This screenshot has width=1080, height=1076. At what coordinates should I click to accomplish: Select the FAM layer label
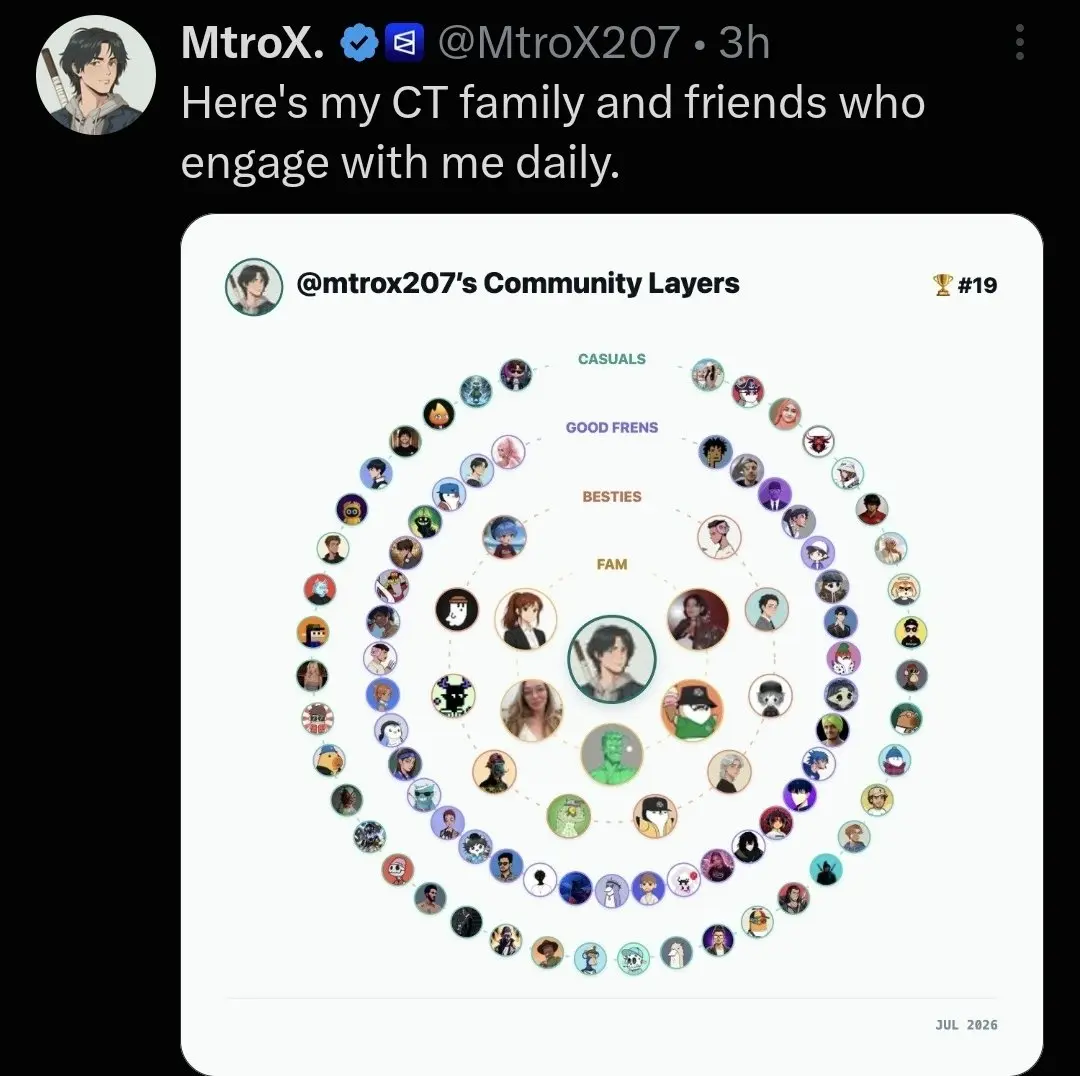[x=612, y=564]
